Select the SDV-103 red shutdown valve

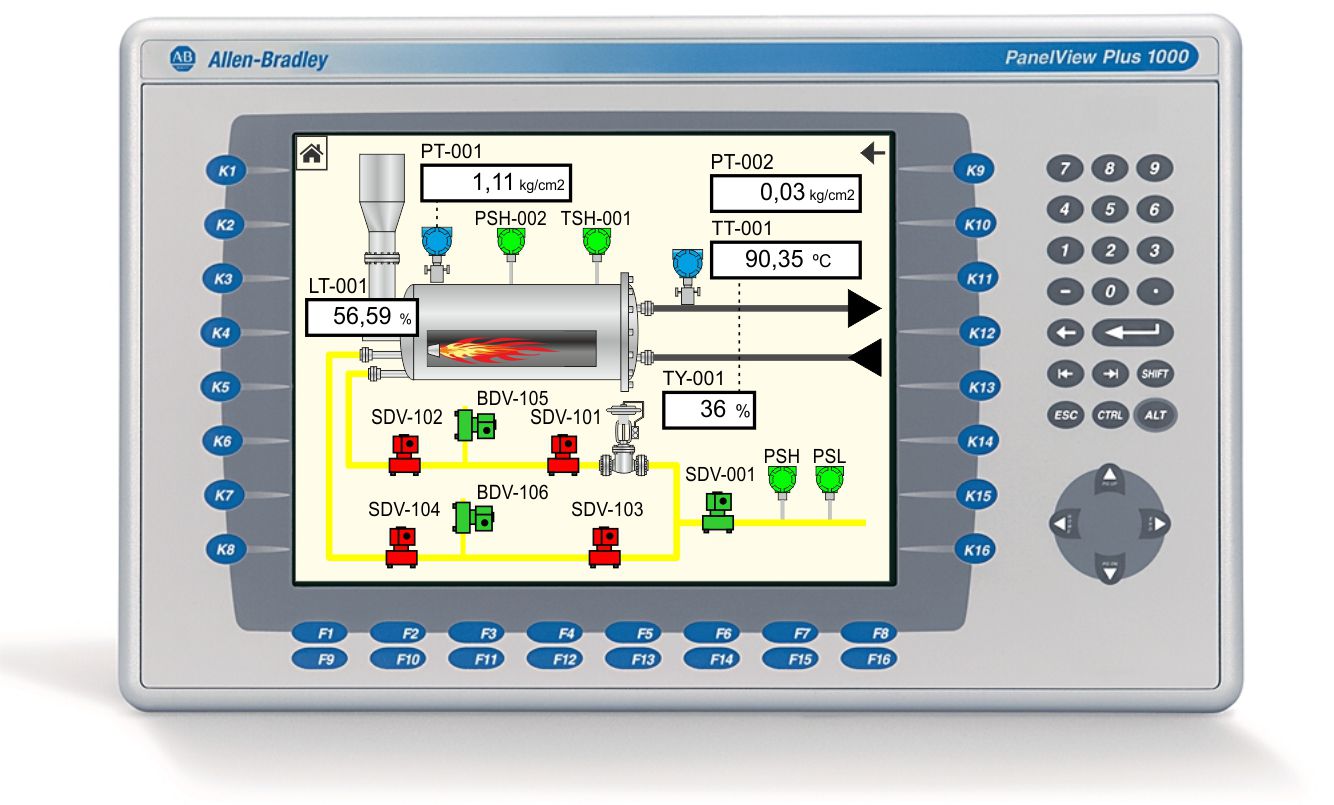(x=606, y=547)
